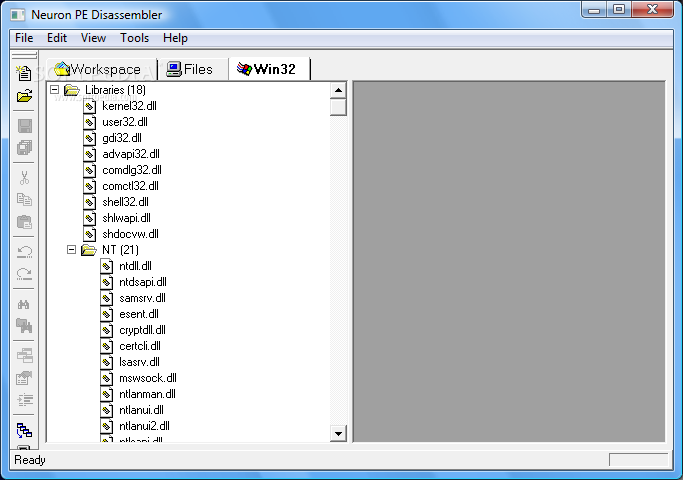
Task: Select comctl32.dll library entry
Action: click(x=130, y=186)
